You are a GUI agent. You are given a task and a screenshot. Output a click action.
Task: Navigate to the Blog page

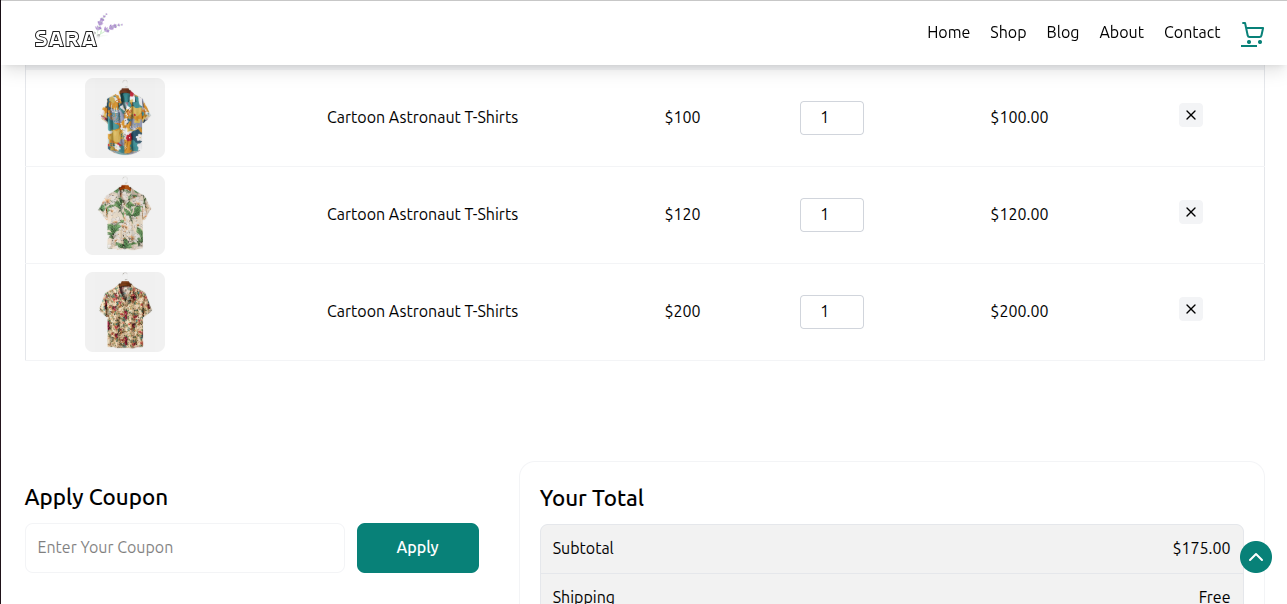coord(1063,32)
